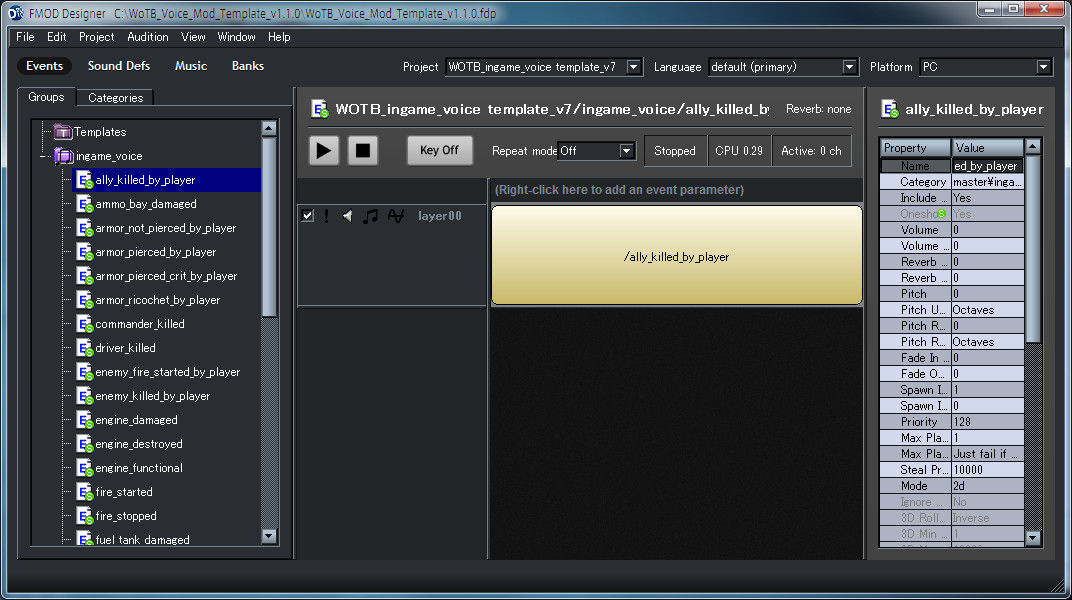Click the ally_killed_by_player event icon
The width and height of the screenshot is (1072, 600).
pos(85,180)
